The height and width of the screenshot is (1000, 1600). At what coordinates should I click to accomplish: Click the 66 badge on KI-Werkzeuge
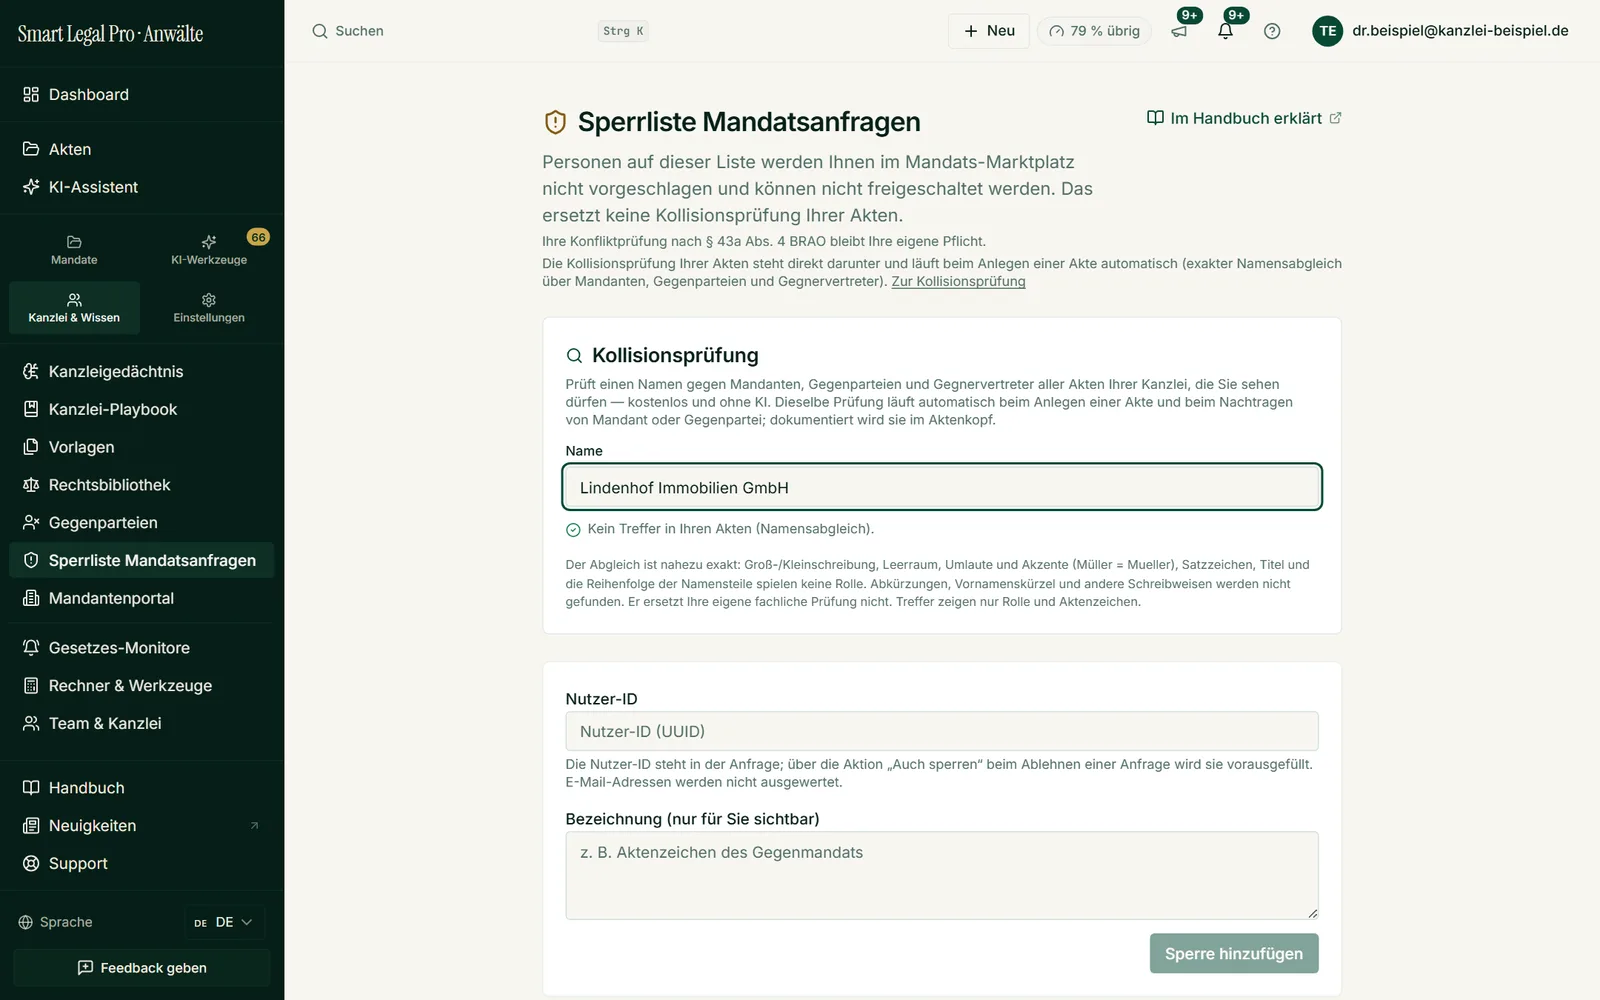coord(258,237)
